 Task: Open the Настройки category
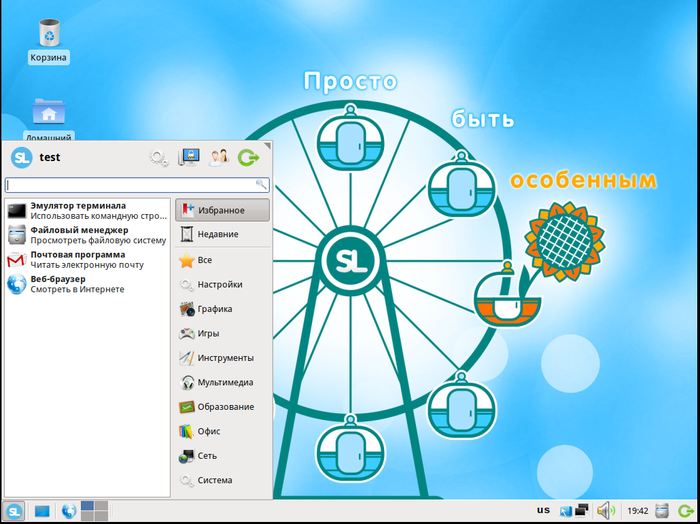tap(222, 285)
